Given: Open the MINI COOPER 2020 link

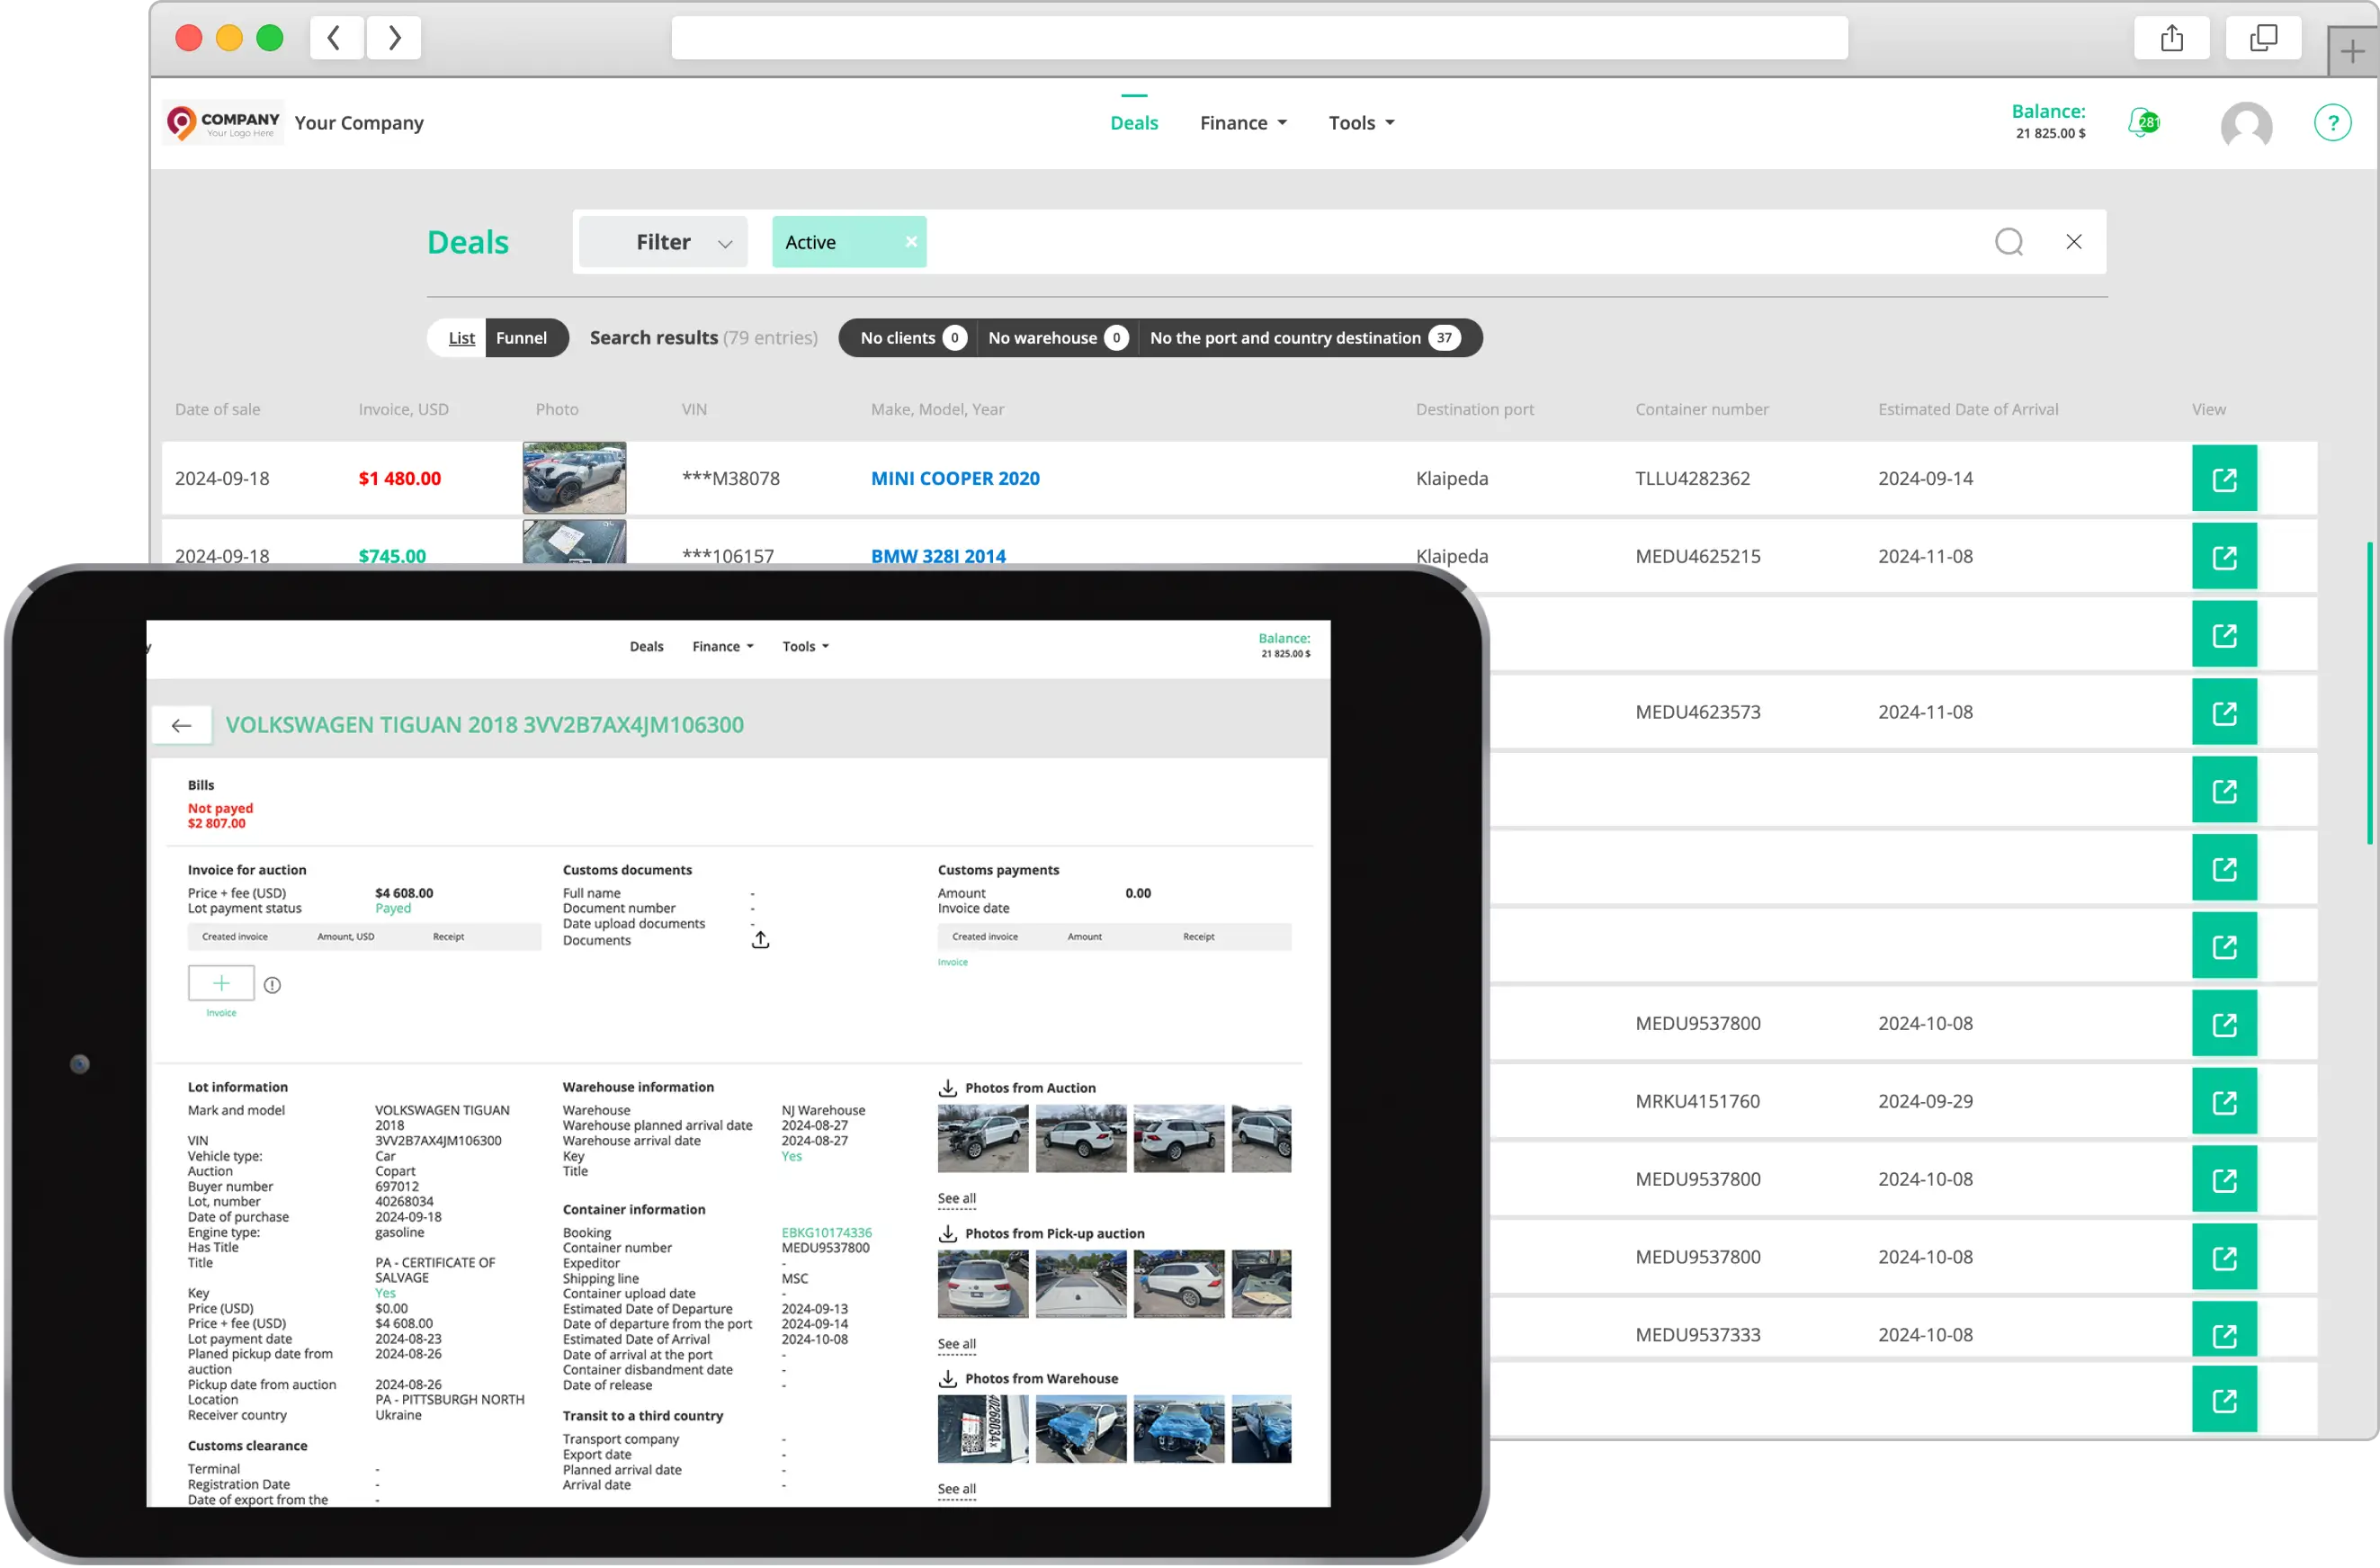Looking at the screenshot, I should (955, 479).
